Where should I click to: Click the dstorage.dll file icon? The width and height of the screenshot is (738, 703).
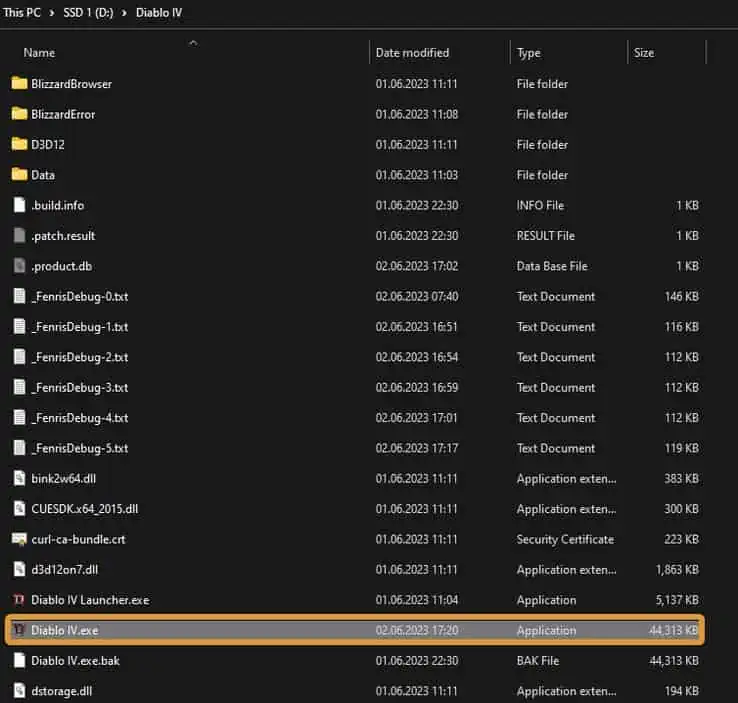click(x=19, y=691)
